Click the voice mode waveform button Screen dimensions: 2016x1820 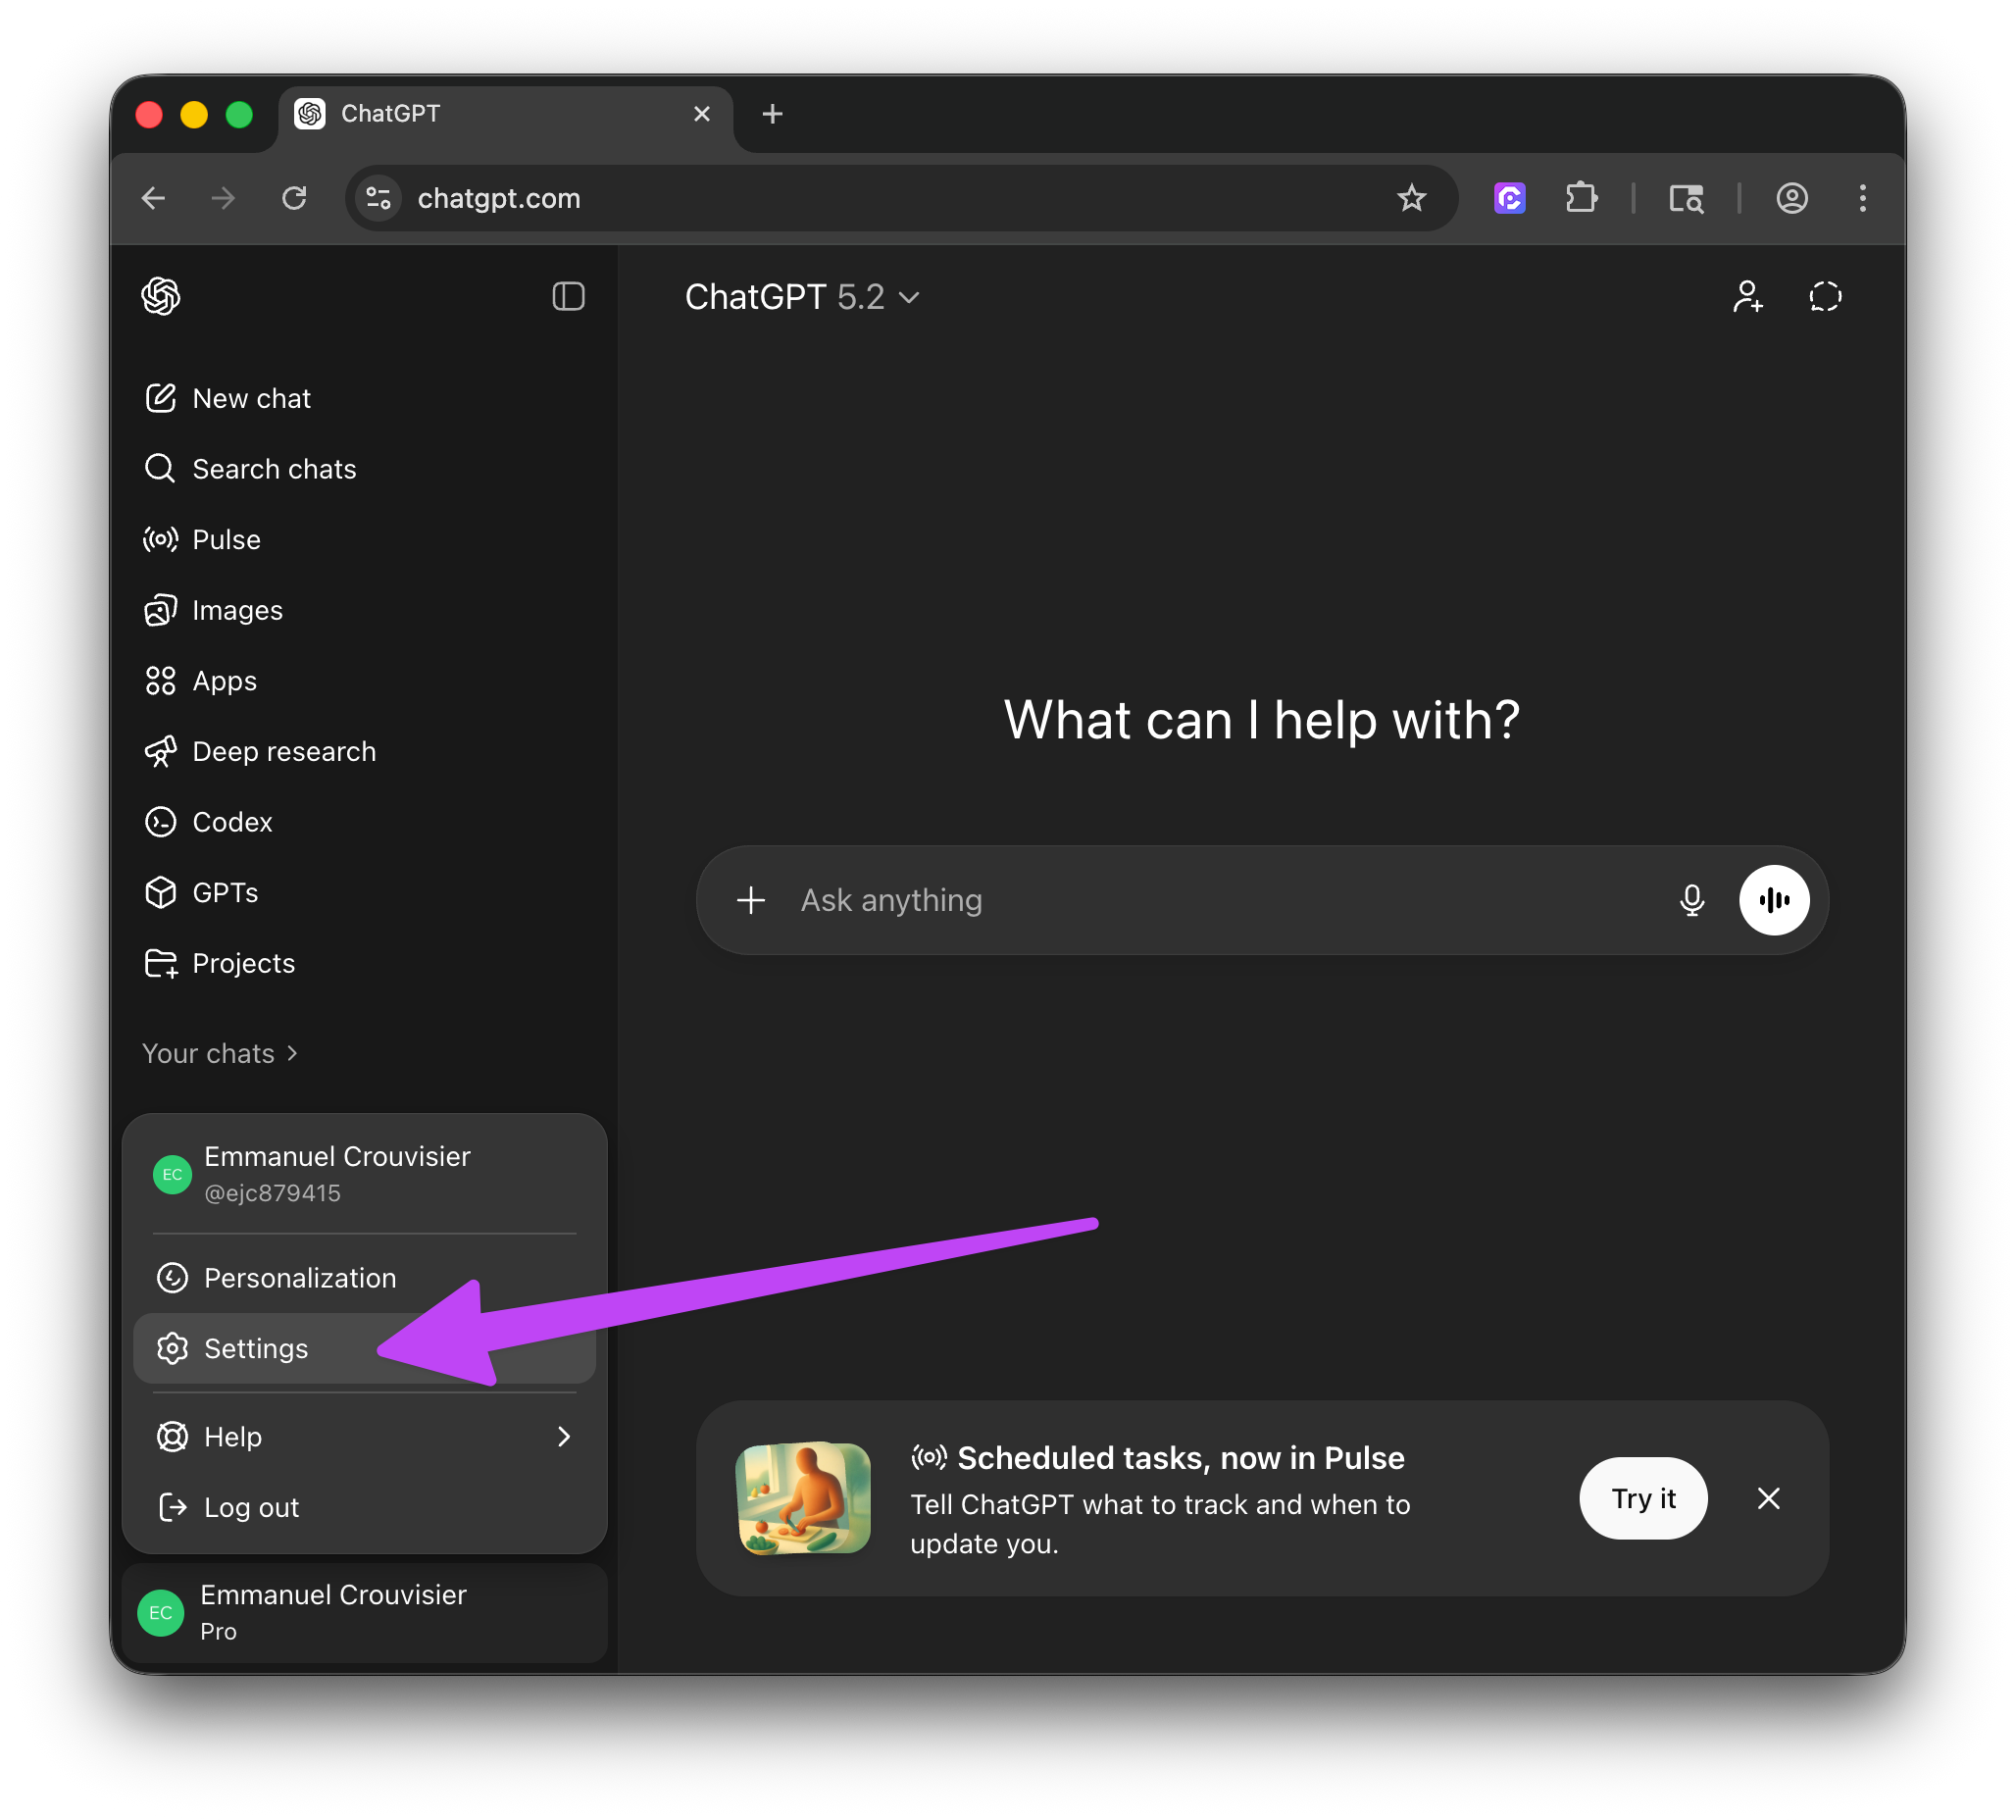coord(1773,900)
